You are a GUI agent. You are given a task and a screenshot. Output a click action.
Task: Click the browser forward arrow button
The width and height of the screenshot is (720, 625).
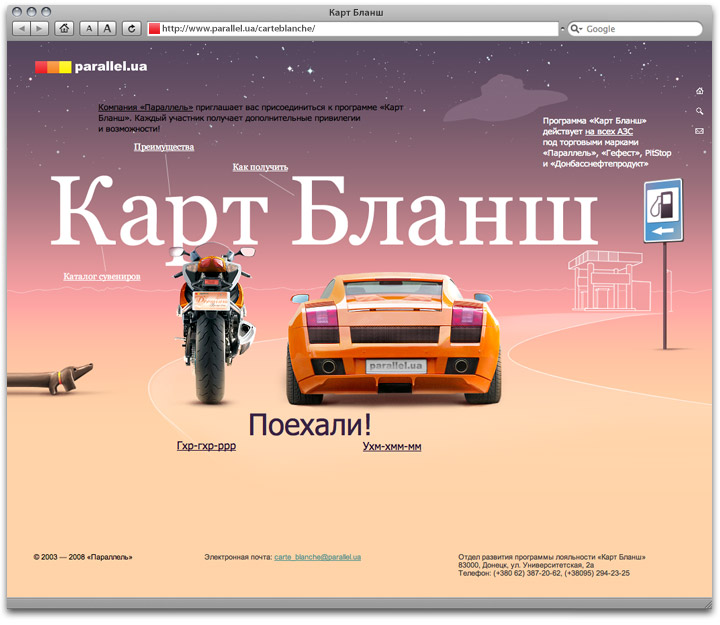(39, 29)
